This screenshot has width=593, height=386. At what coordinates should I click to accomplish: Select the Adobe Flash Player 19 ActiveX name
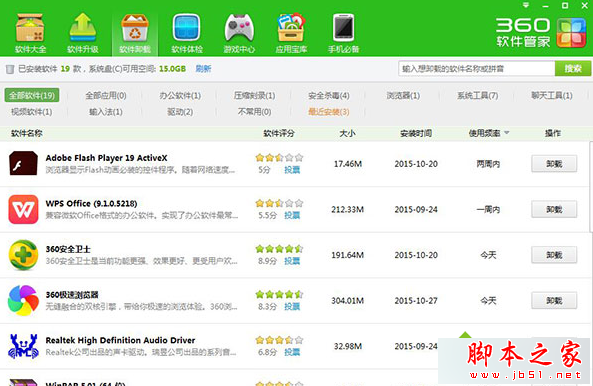tap(106, 158)
